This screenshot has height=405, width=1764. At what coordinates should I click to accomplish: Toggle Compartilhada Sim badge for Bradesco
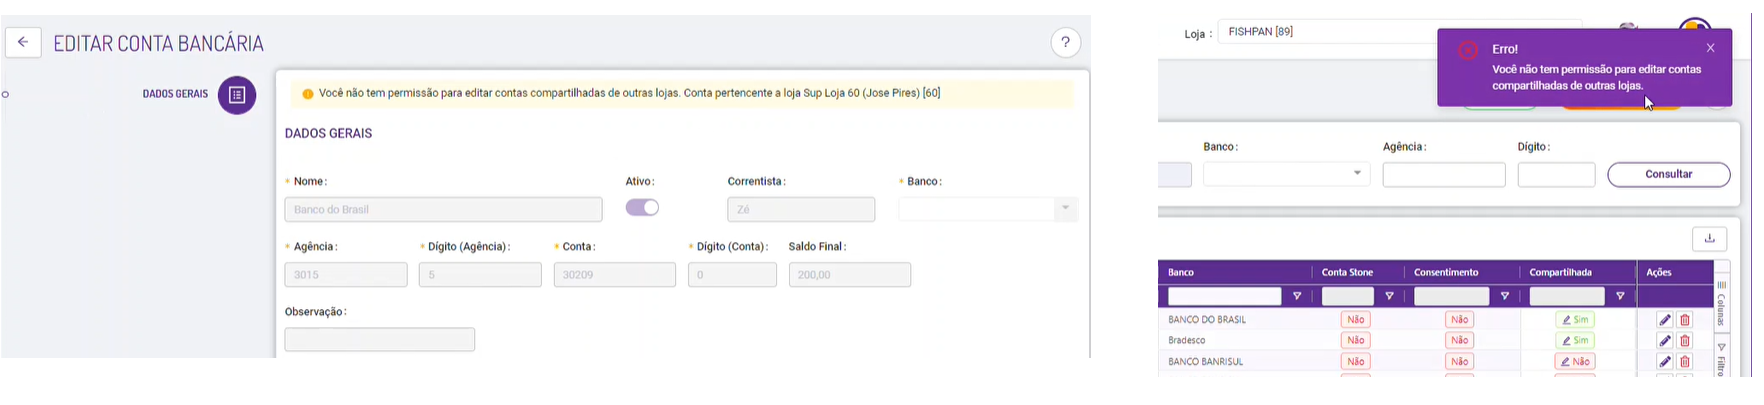point(1575,341)
